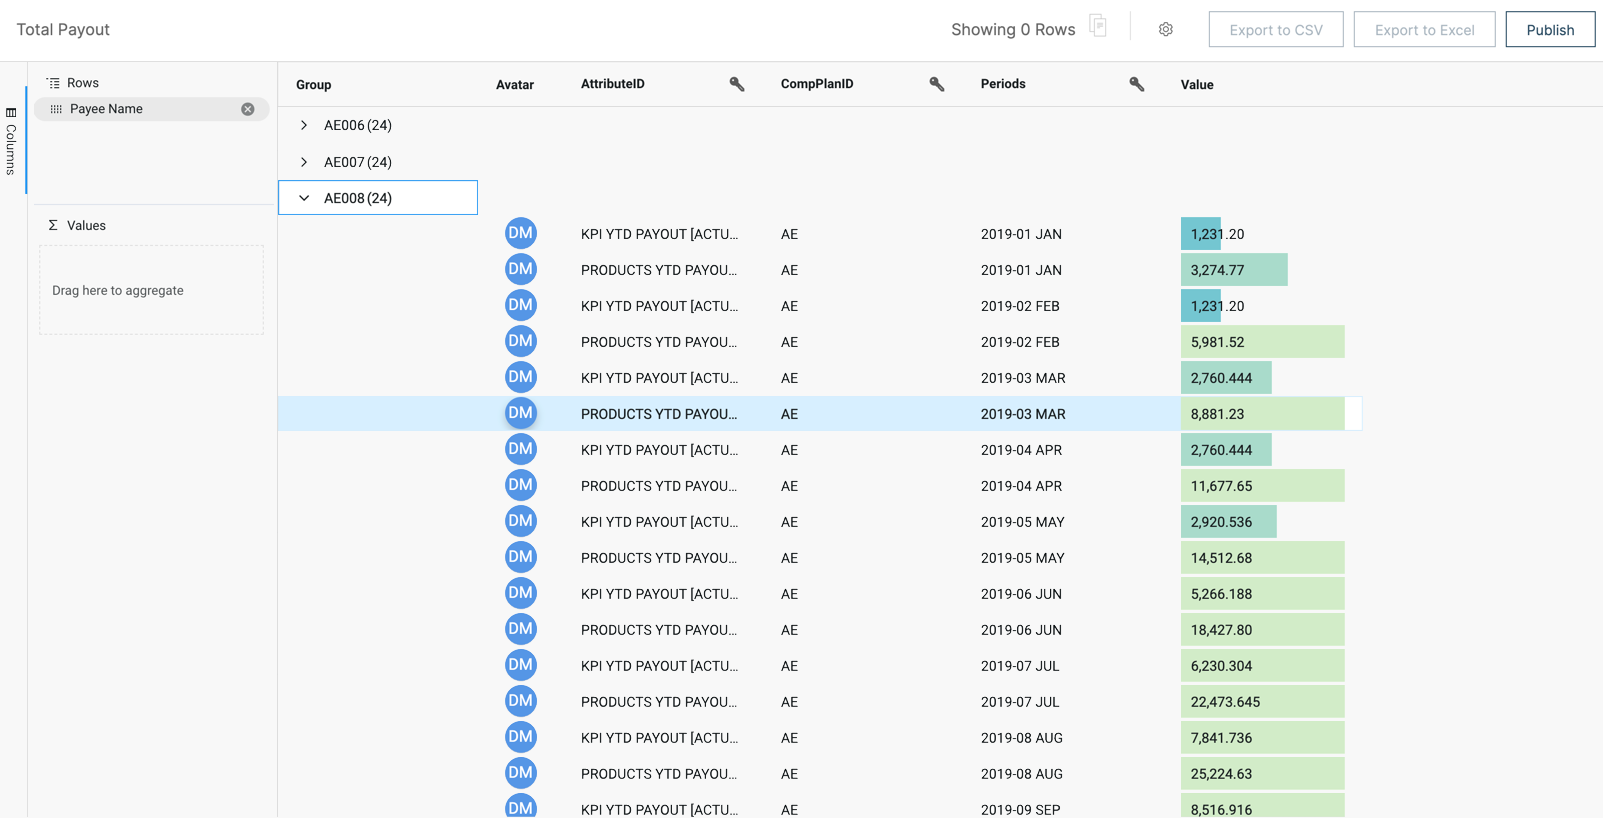Expand the AE006 group
Viewport: 1603px width, 818px height.
coord(304,125)
